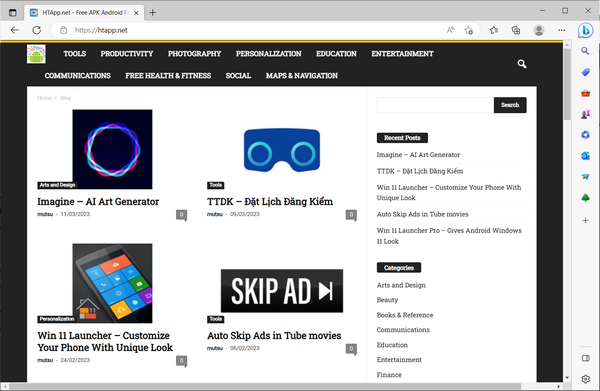This screenshot has width=600, height=391.
Task: Click the Arts and Design thumbnail tag
Action: click(57, 185)
